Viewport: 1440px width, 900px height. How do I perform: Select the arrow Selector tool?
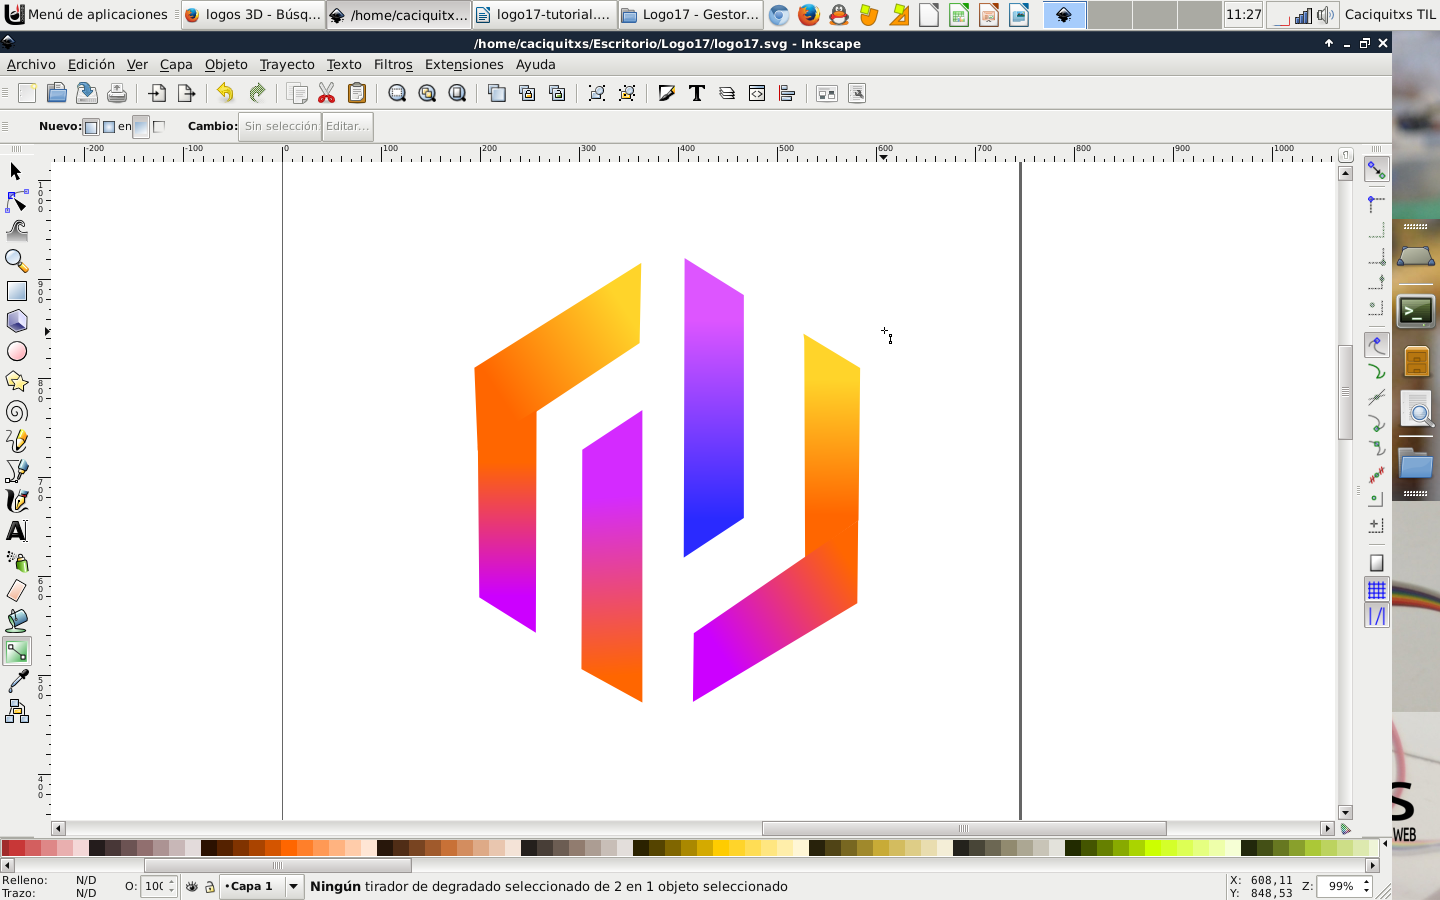tap(16, 172)
